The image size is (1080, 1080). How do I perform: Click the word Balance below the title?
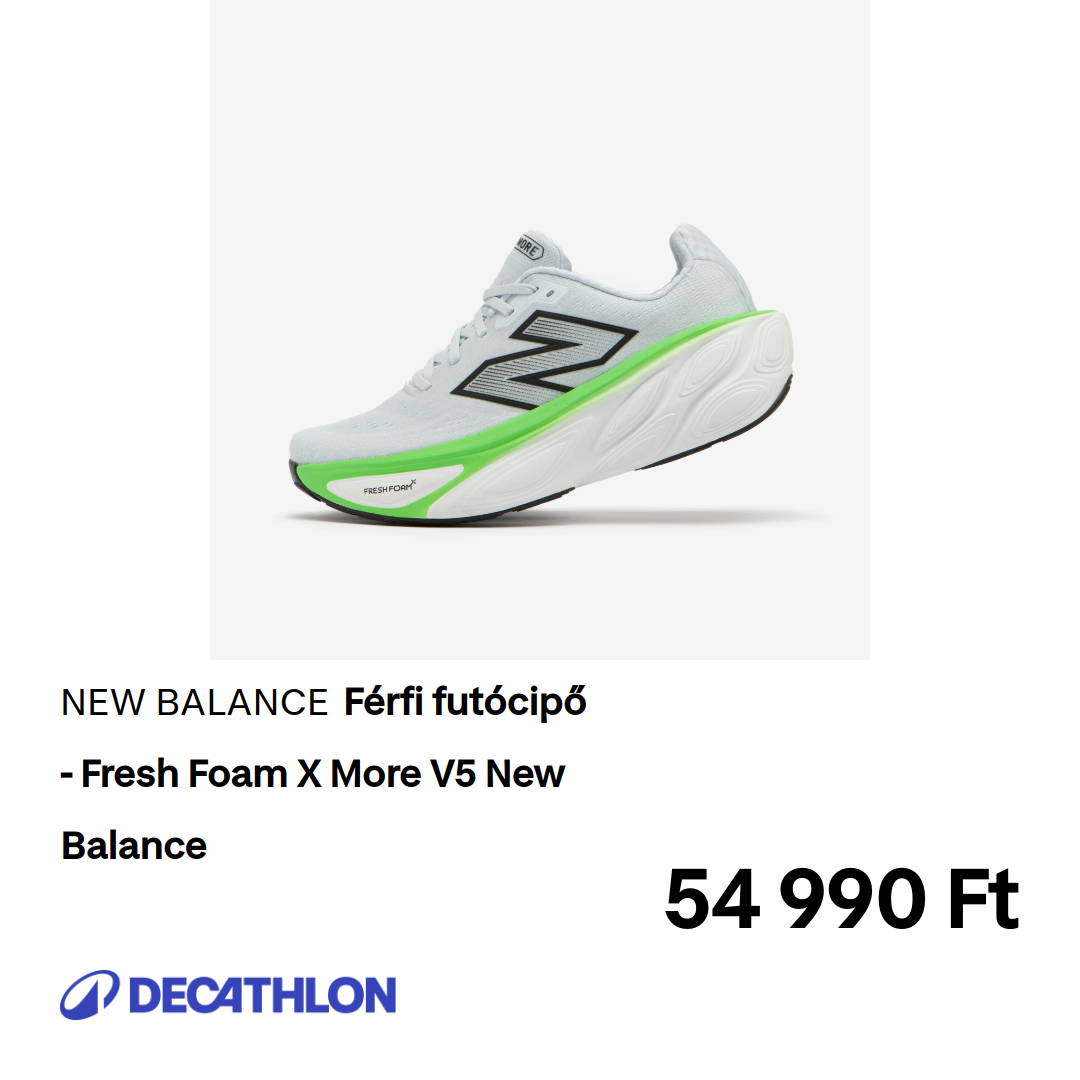pyautogui.click(x=134, y=846)
